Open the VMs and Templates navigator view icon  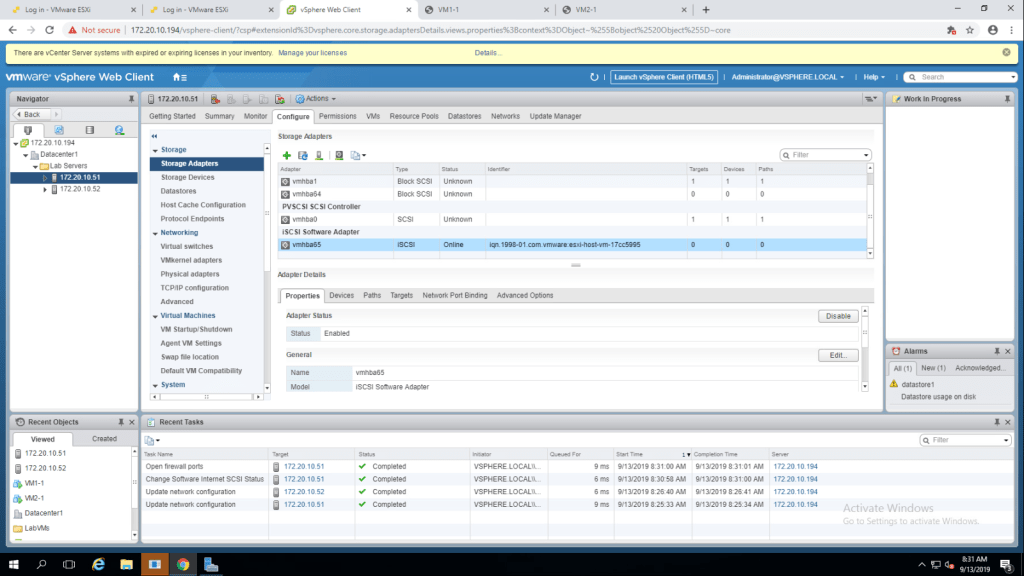click(59, 130)
